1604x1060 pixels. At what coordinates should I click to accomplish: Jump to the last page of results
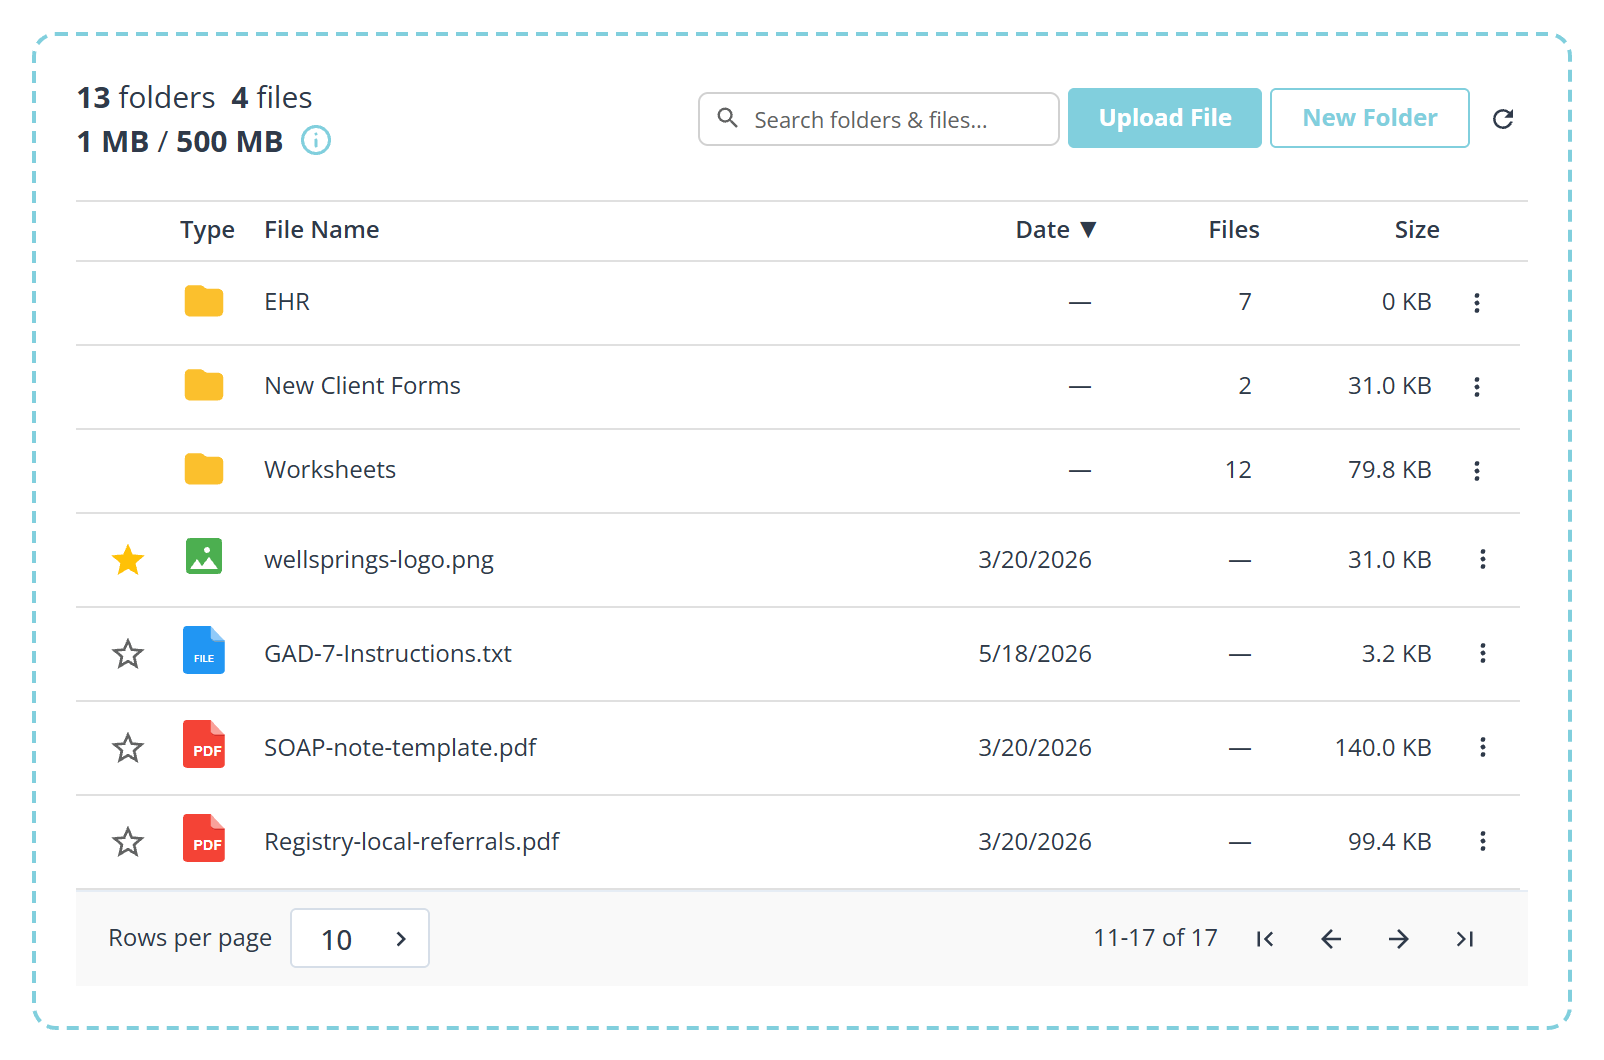click(x=1465, y=939)
